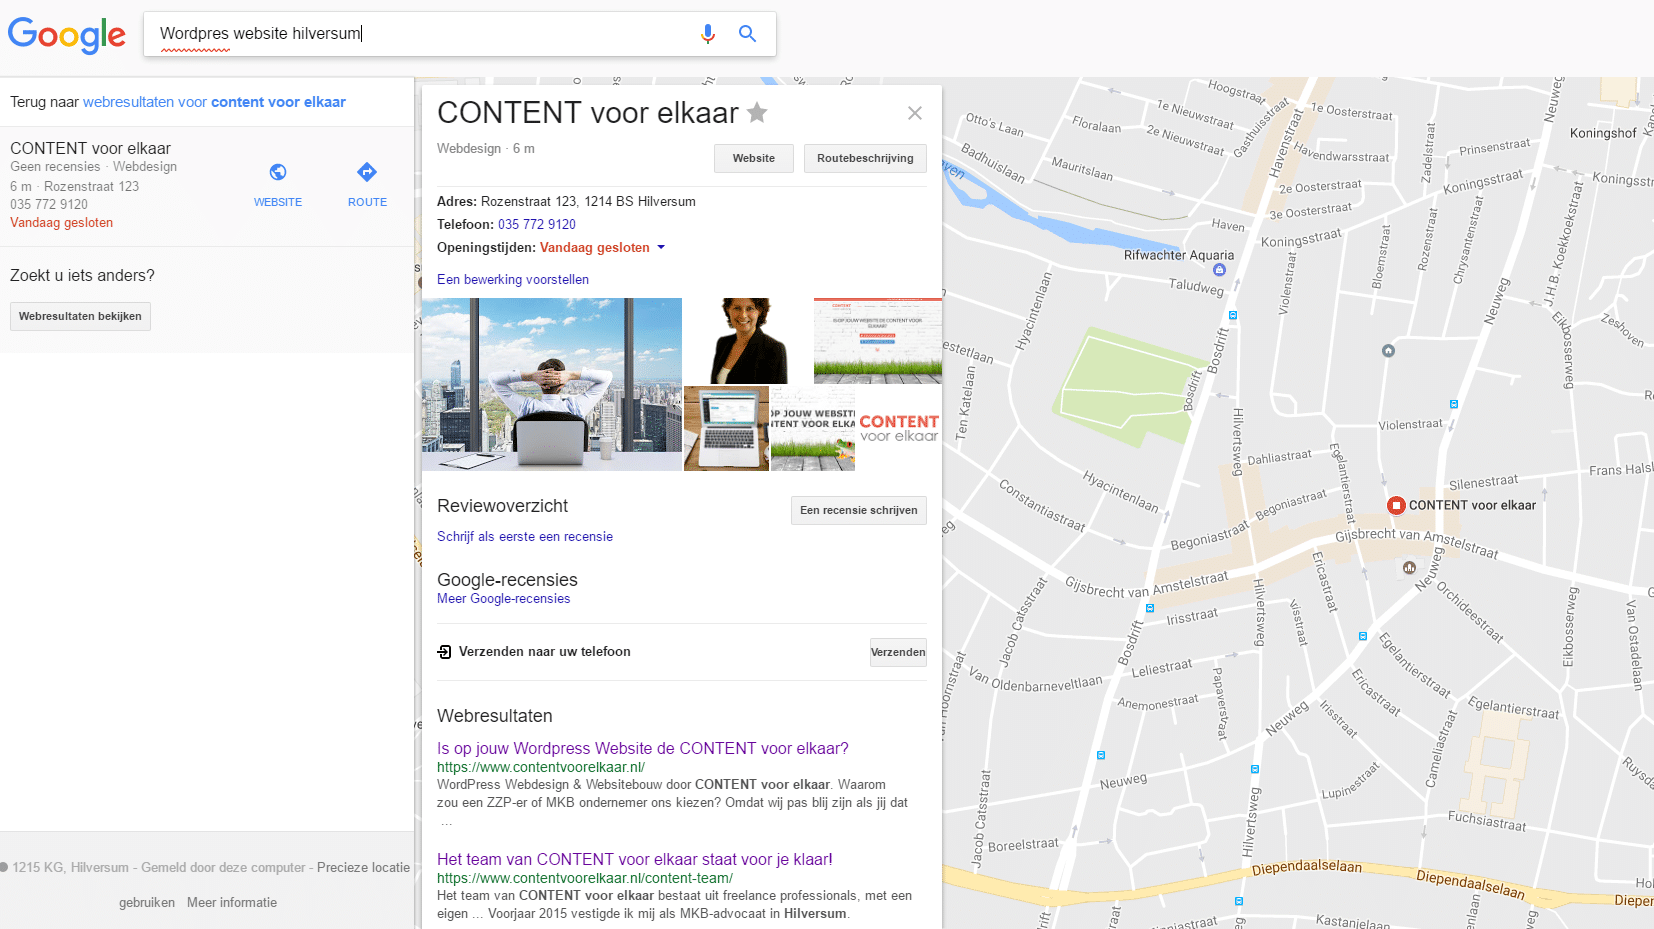Click 'Meer informatie' footer link

coord(232,902)
